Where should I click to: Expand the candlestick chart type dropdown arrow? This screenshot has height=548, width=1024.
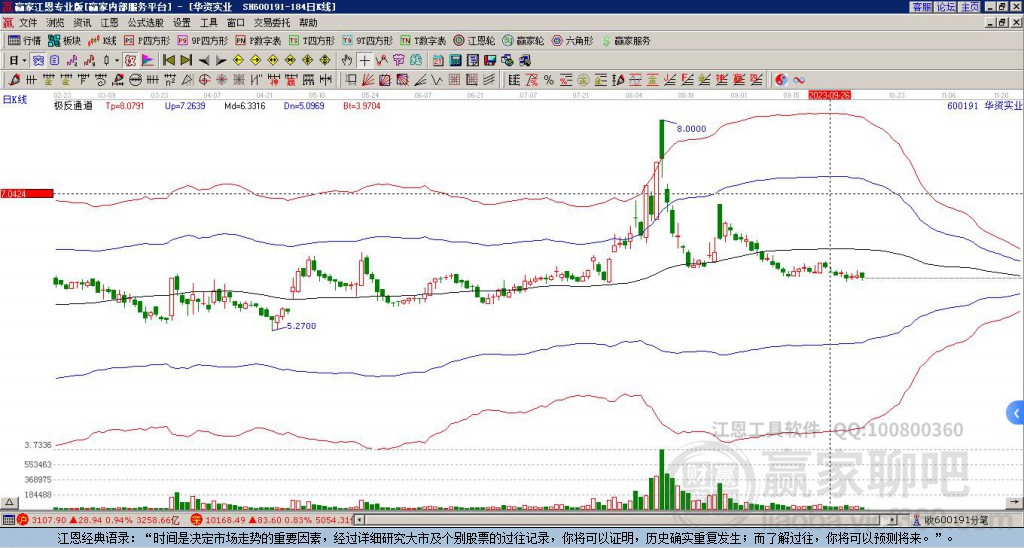[117, 61]
